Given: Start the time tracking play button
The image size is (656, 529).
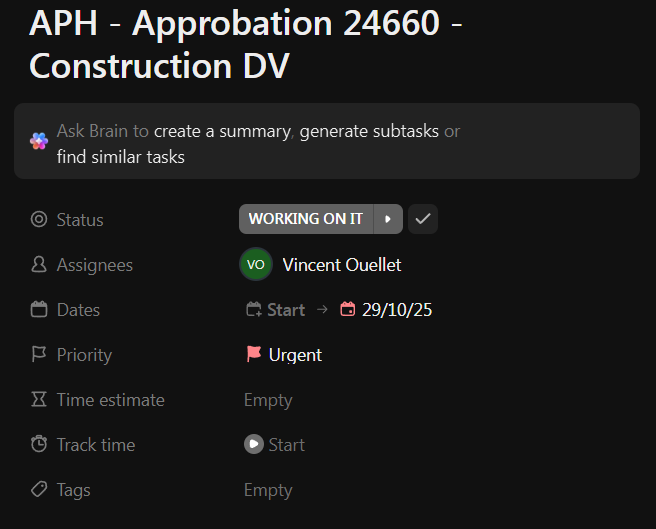Looking at the screenshot, I should tap(254, 445).
